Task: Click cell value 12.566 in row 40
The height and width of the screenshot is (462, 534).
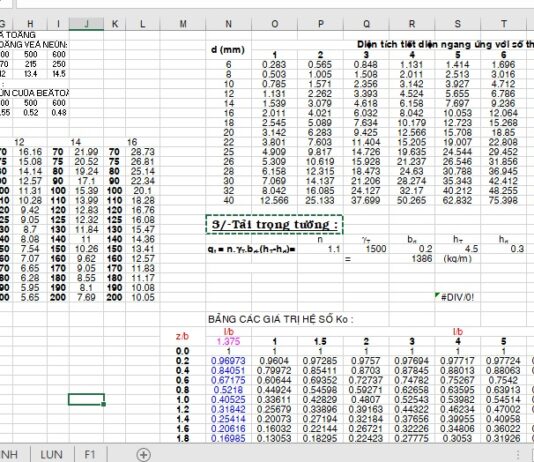Action: click(x=274, y=201)
